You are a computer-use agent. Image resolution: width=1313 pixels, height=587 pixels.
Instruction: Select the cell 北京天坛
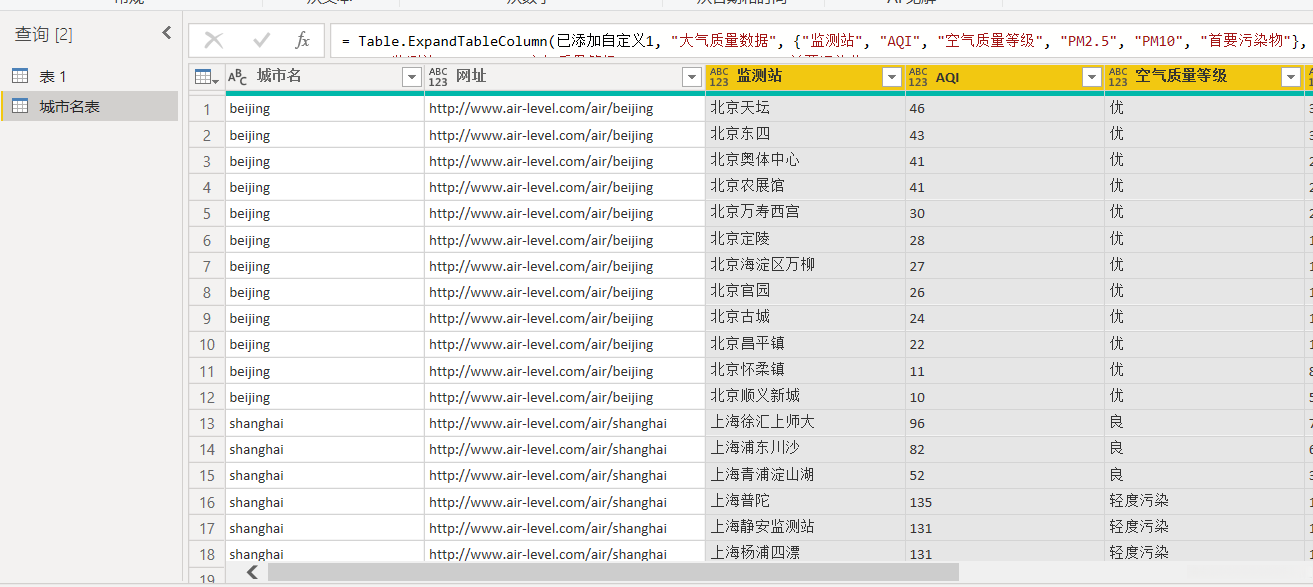tap(805, 108)
